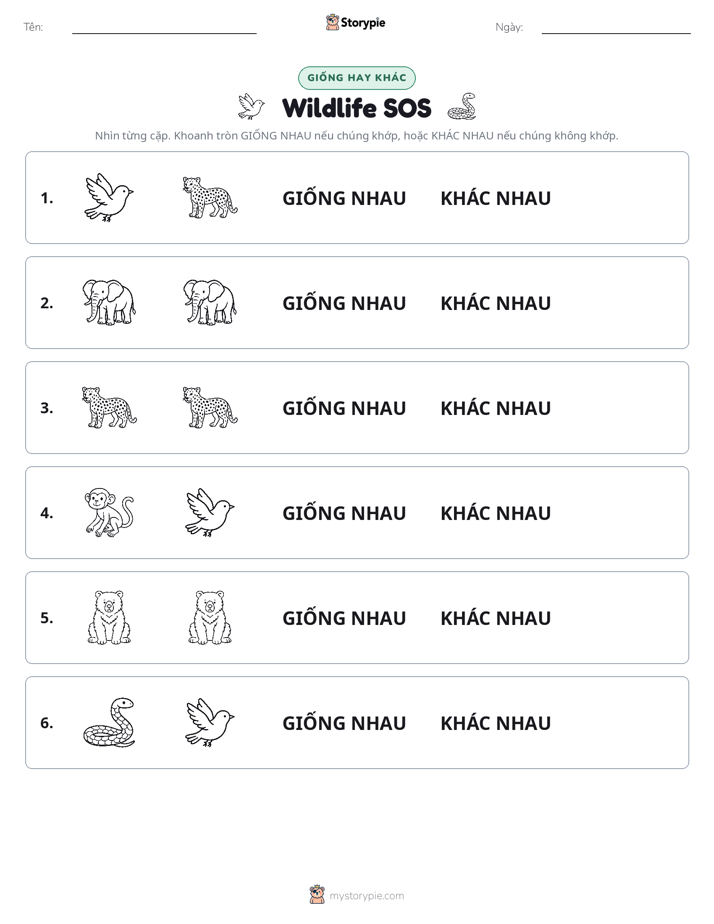Click the Tên name line field

point(164,27)
